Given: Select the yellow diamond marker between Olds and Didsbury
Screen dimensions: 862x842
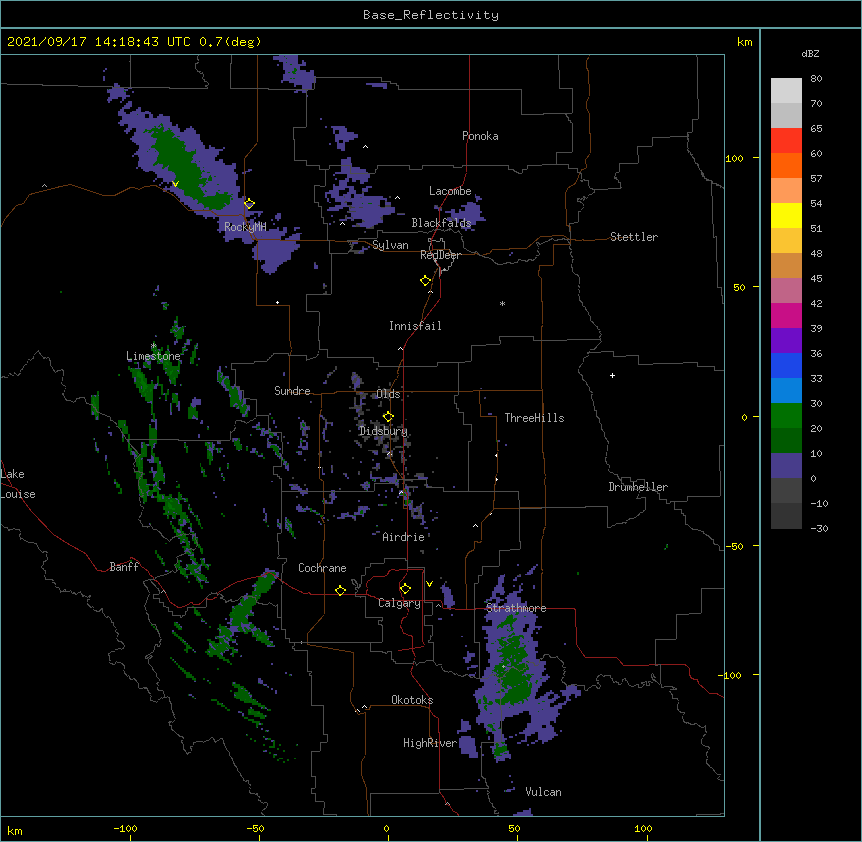Looking at the screenshot, I should click(x=388, y=416).
